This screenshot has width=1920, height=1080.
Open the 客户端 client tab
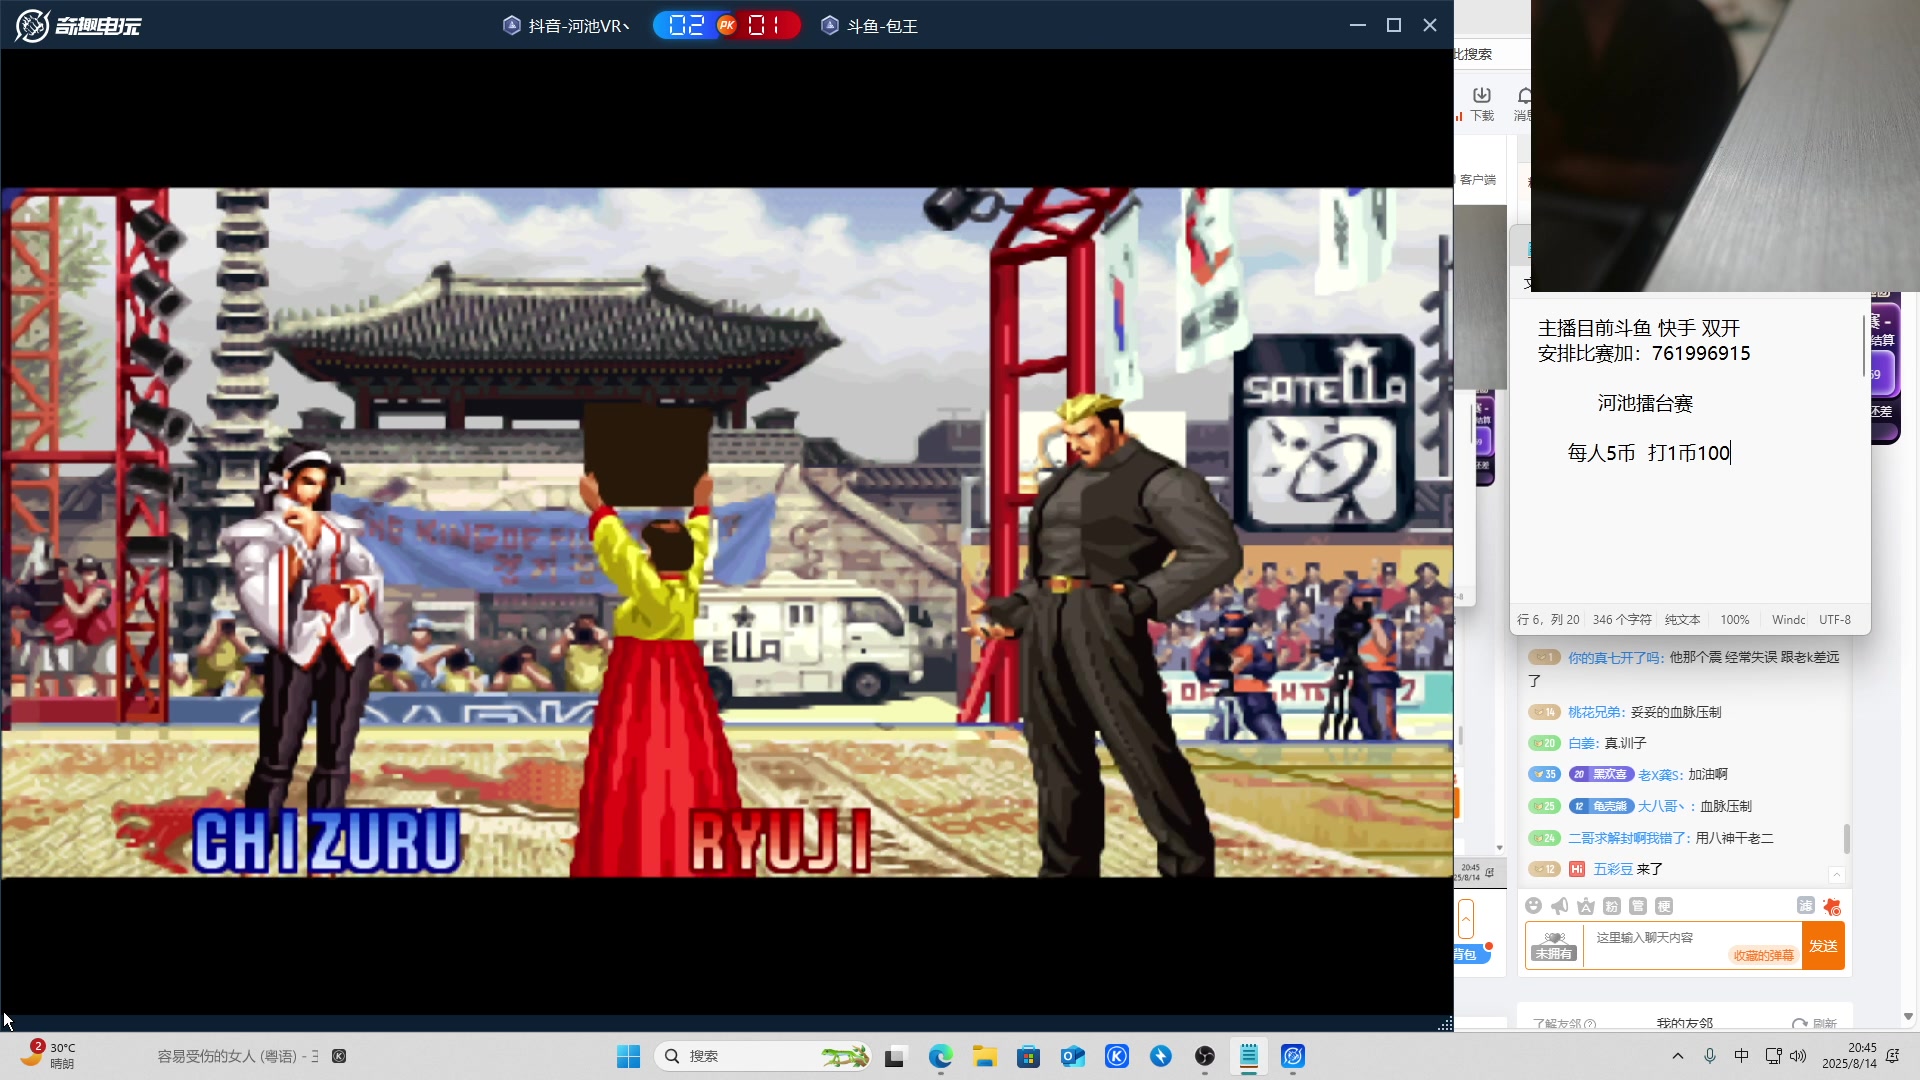1477,180
